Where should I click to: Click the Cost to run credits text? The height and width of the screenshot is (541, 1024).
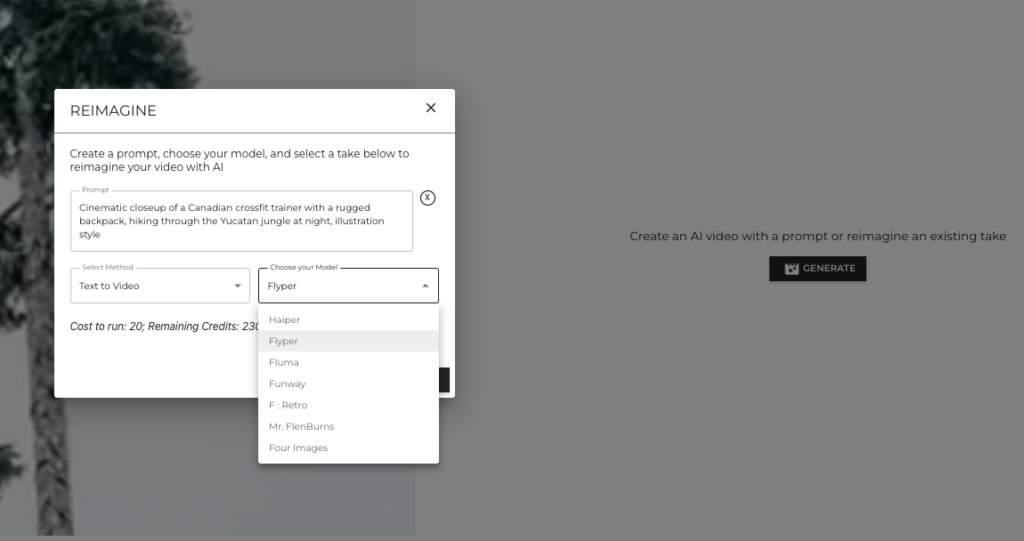pos(160,327)
